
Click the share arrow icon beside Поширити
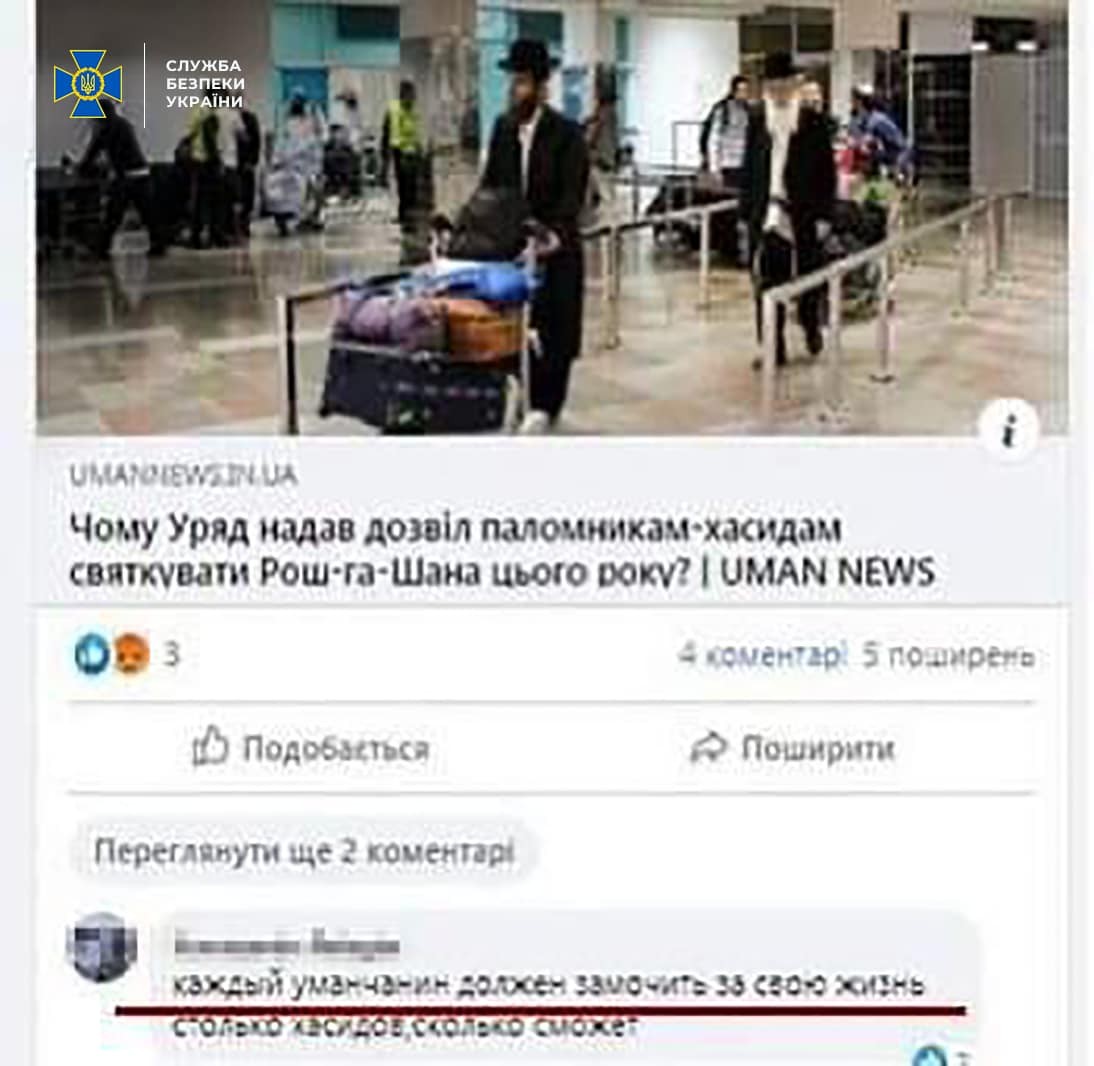[x=709, y=748]
